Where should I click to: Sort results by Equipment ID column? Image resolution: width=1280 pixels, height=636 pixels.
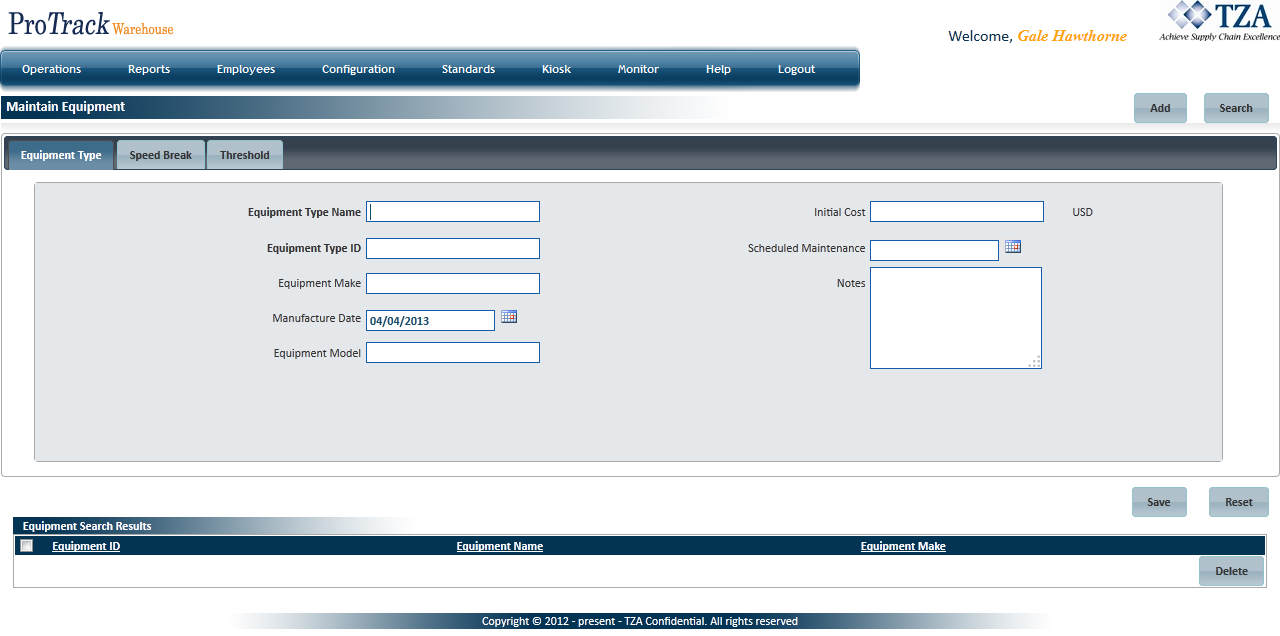click(86, 547)
